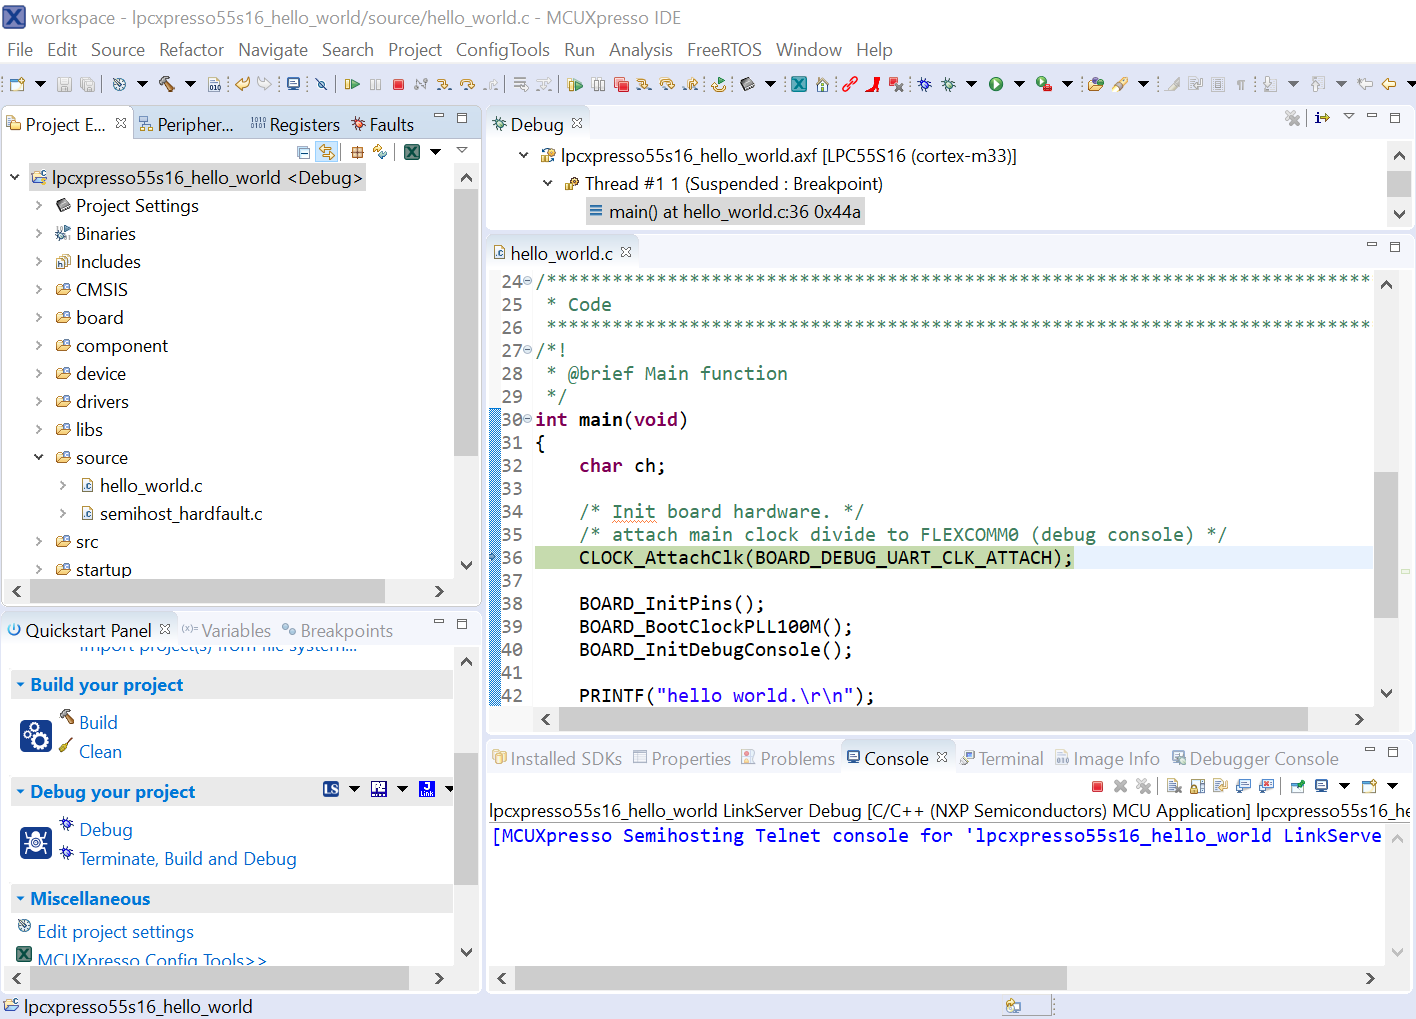
Task: Toggle breakpoint ruler at line 36
Action: (x=494, y=558)
